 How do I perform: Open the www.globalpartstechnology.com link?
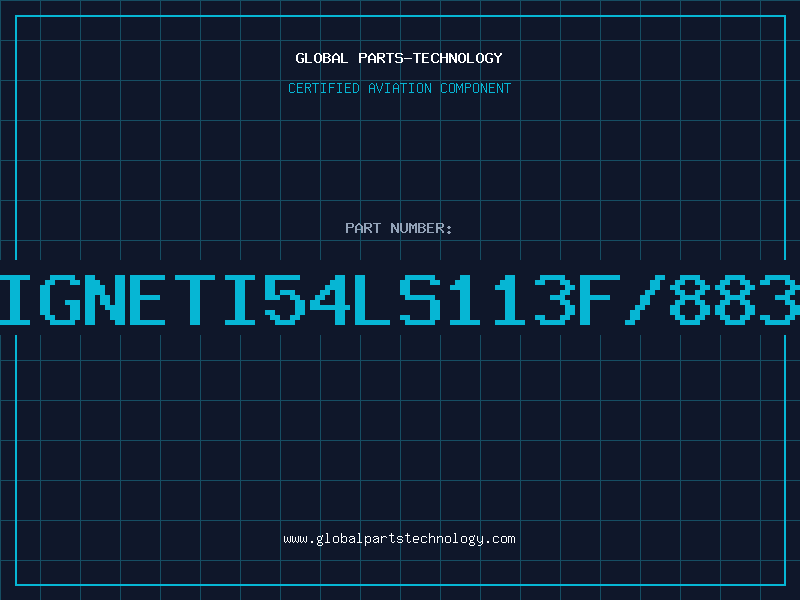(x=399, y=539)
